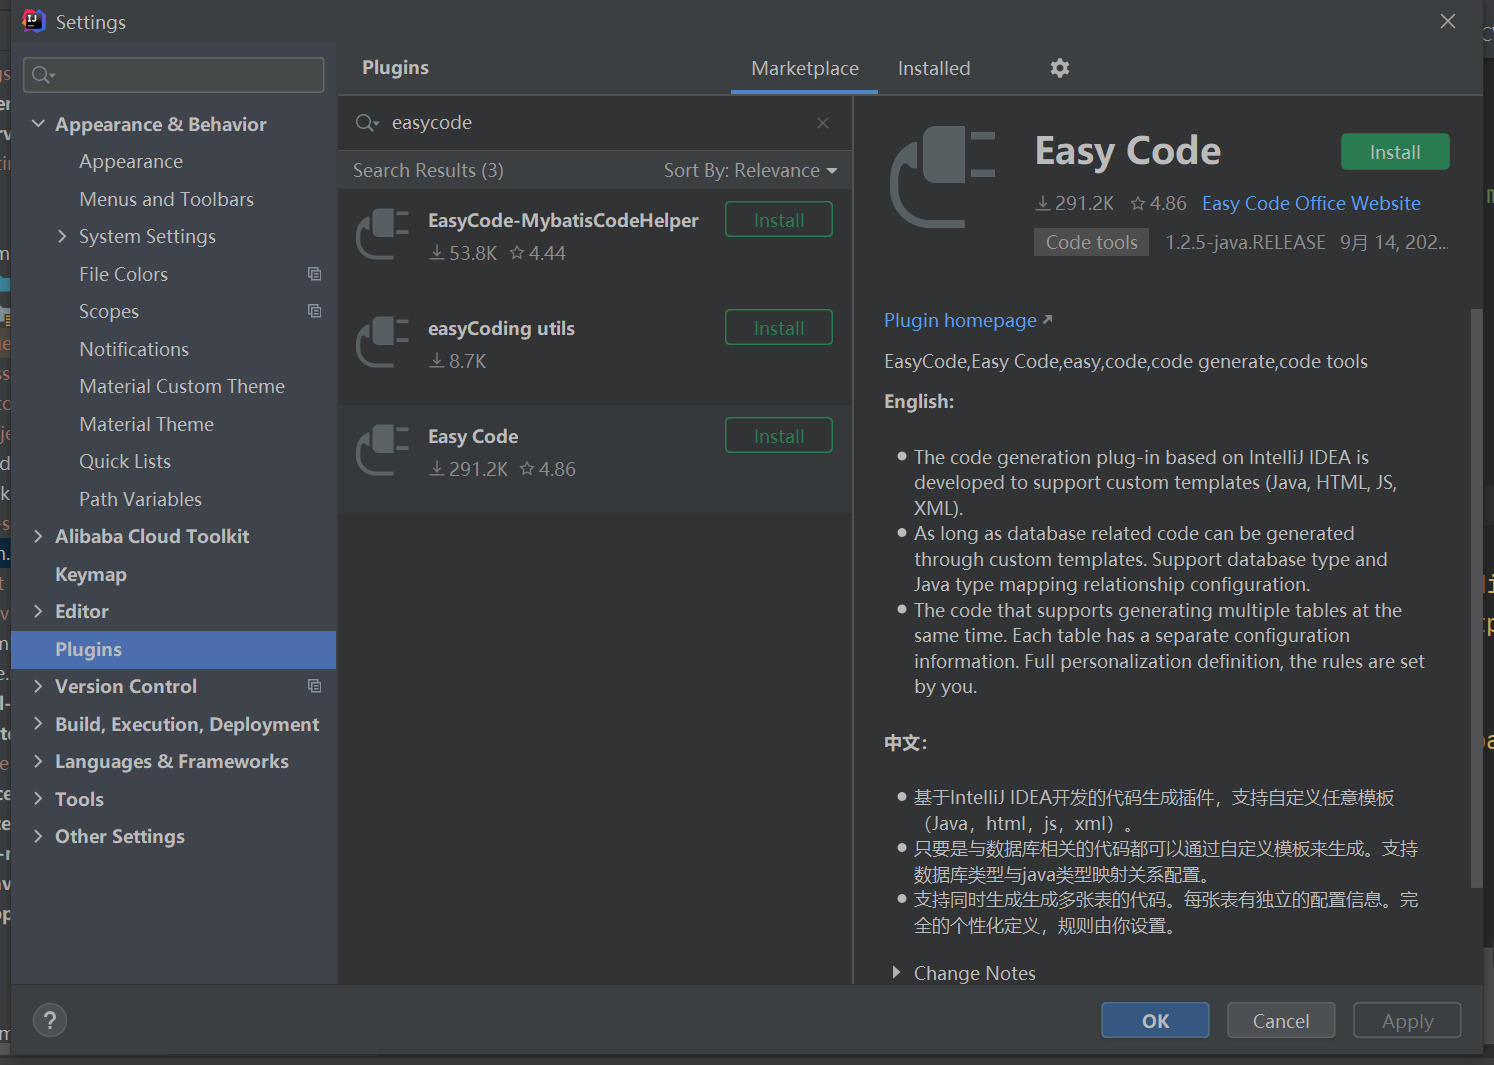Expand the Tools settings node
The image size is (1494, 1065).
[x=39, y=799]
